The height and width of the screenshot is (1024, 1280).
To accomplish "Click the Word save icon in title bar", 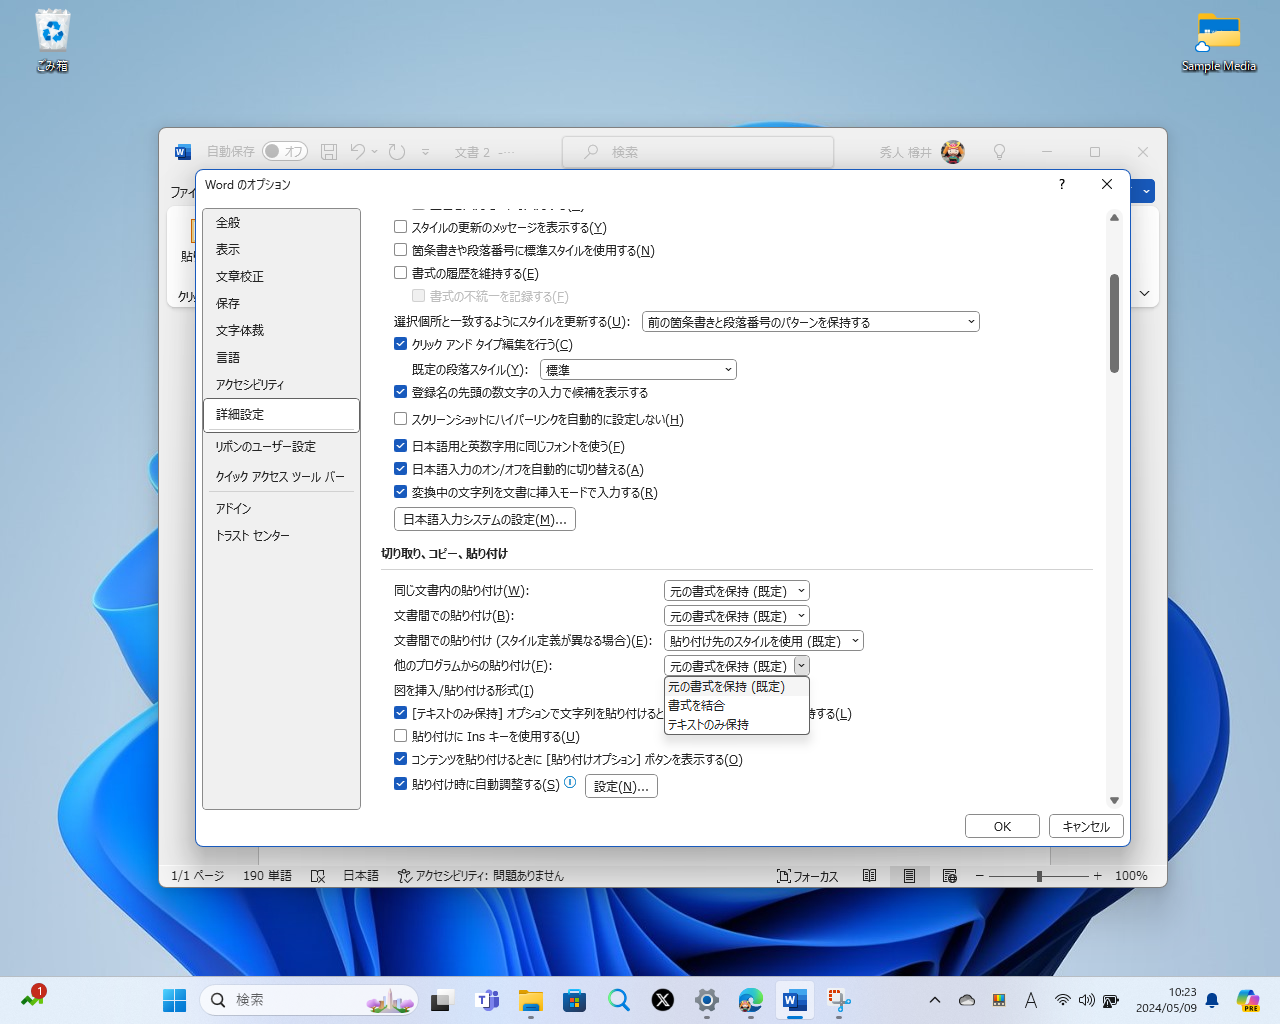I will click(329, 152).
